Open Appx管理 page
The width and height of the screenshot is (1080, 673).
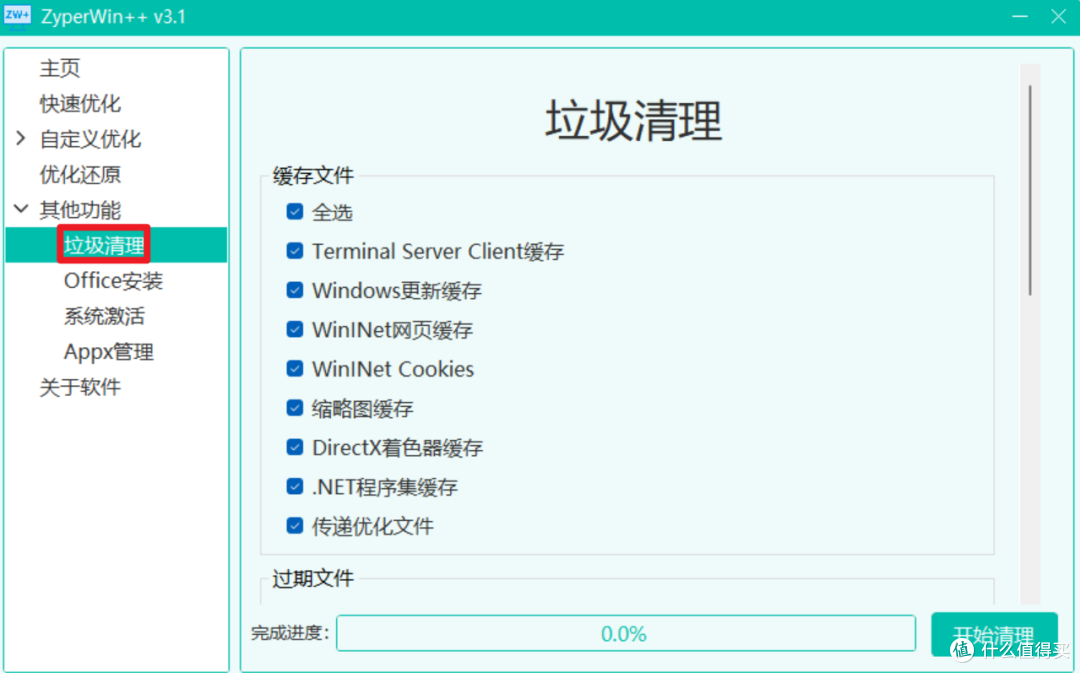pos(109,351)
